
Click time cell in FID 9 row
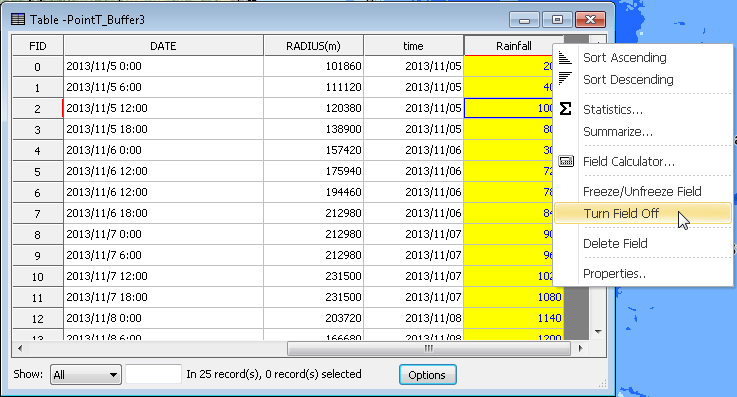coord(414,255)
